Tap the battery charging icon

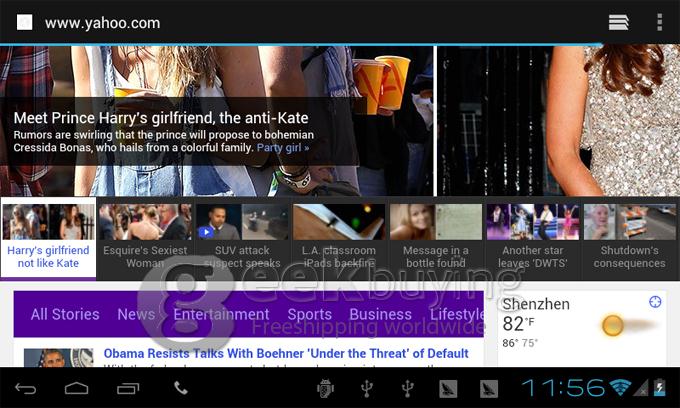659,387
